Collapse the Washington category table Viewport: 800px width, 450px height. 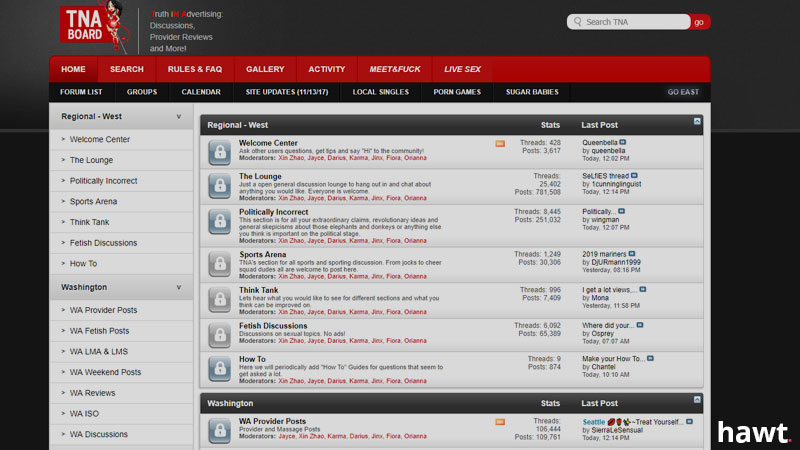tap(697, 400)
